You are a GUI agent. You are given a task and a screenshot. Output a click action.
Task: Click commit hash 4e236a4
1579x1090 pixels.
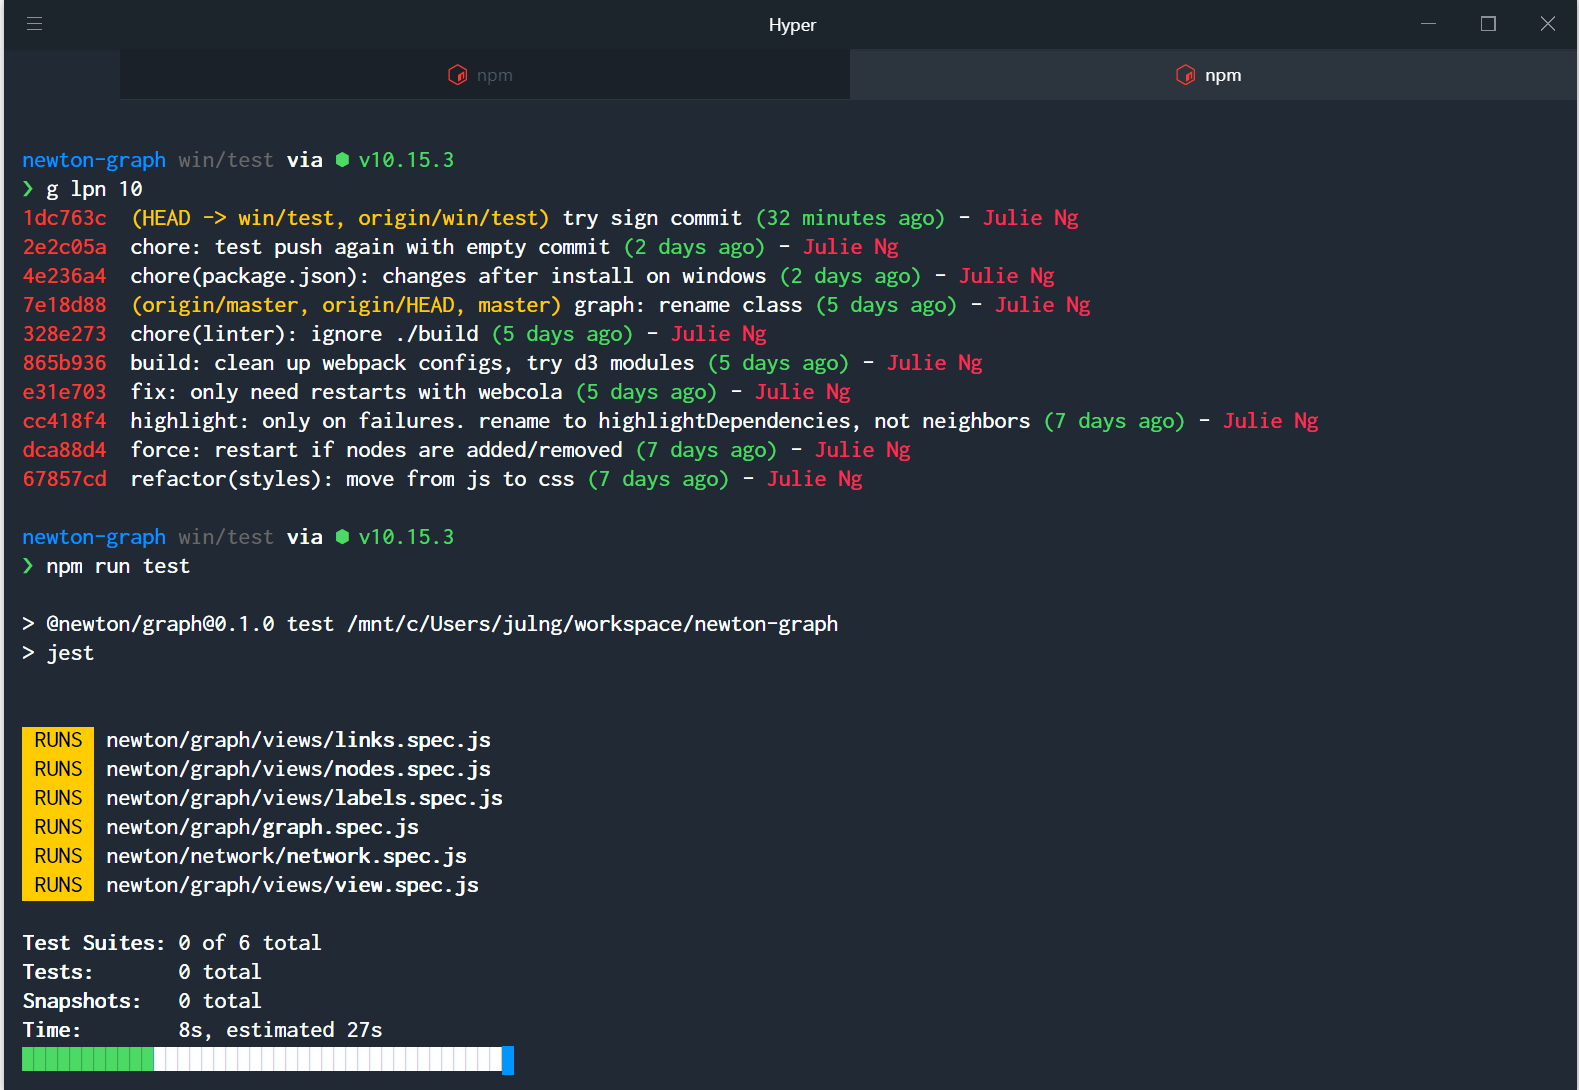click(x=65, y=276)
